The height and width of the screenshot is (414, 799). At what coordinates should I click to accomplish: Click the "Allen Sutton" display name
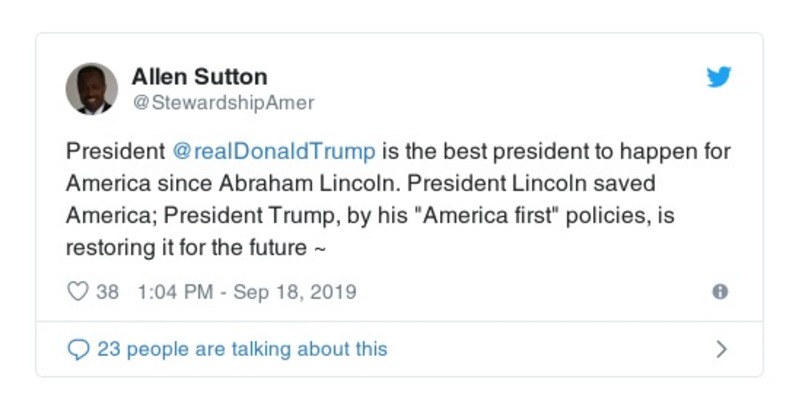(199, 77)
